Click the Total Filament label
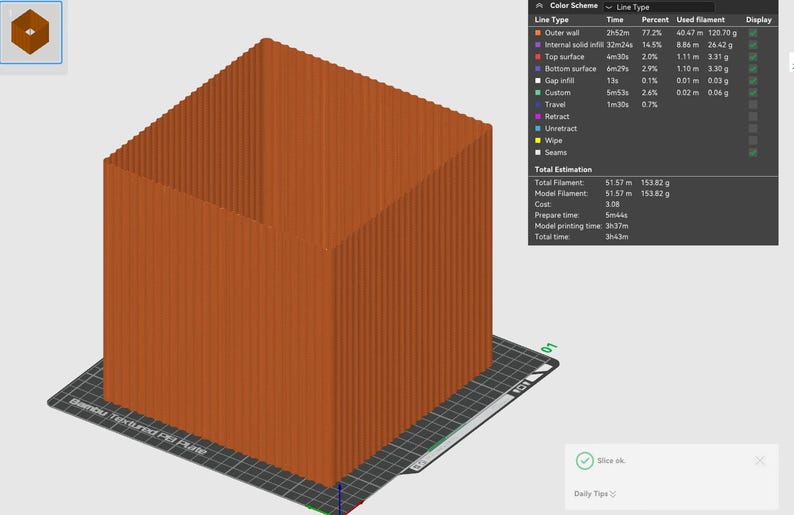 point(559,183)
